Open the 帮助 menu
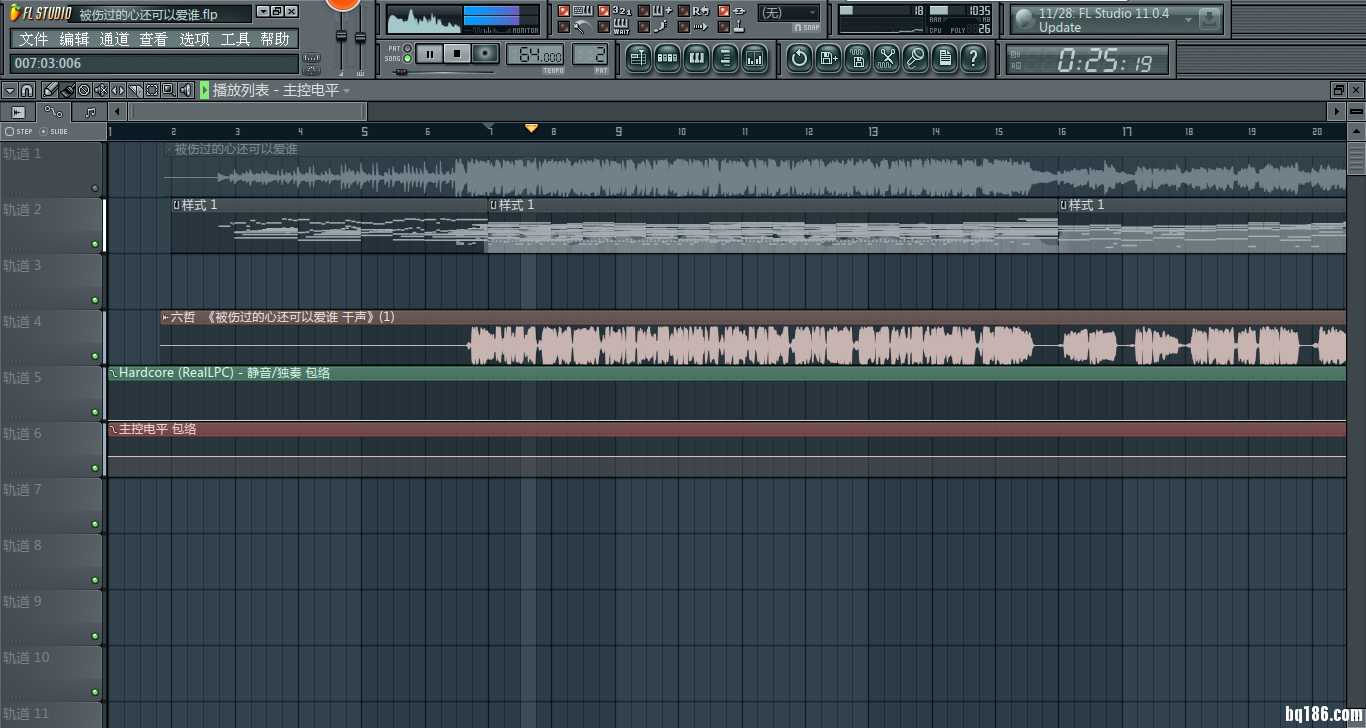1366x728 pixels. 275,39
